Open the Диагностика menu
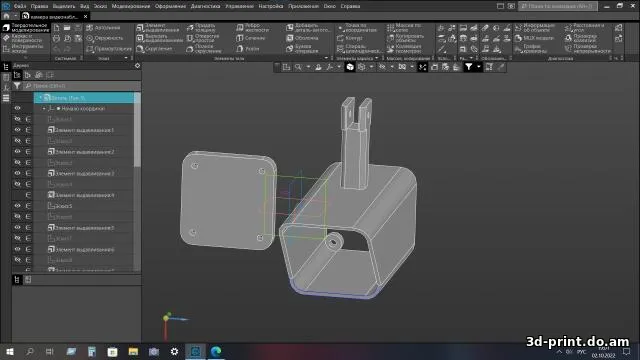This screenshot has height=360, width=640. click(x=205, y=6)
